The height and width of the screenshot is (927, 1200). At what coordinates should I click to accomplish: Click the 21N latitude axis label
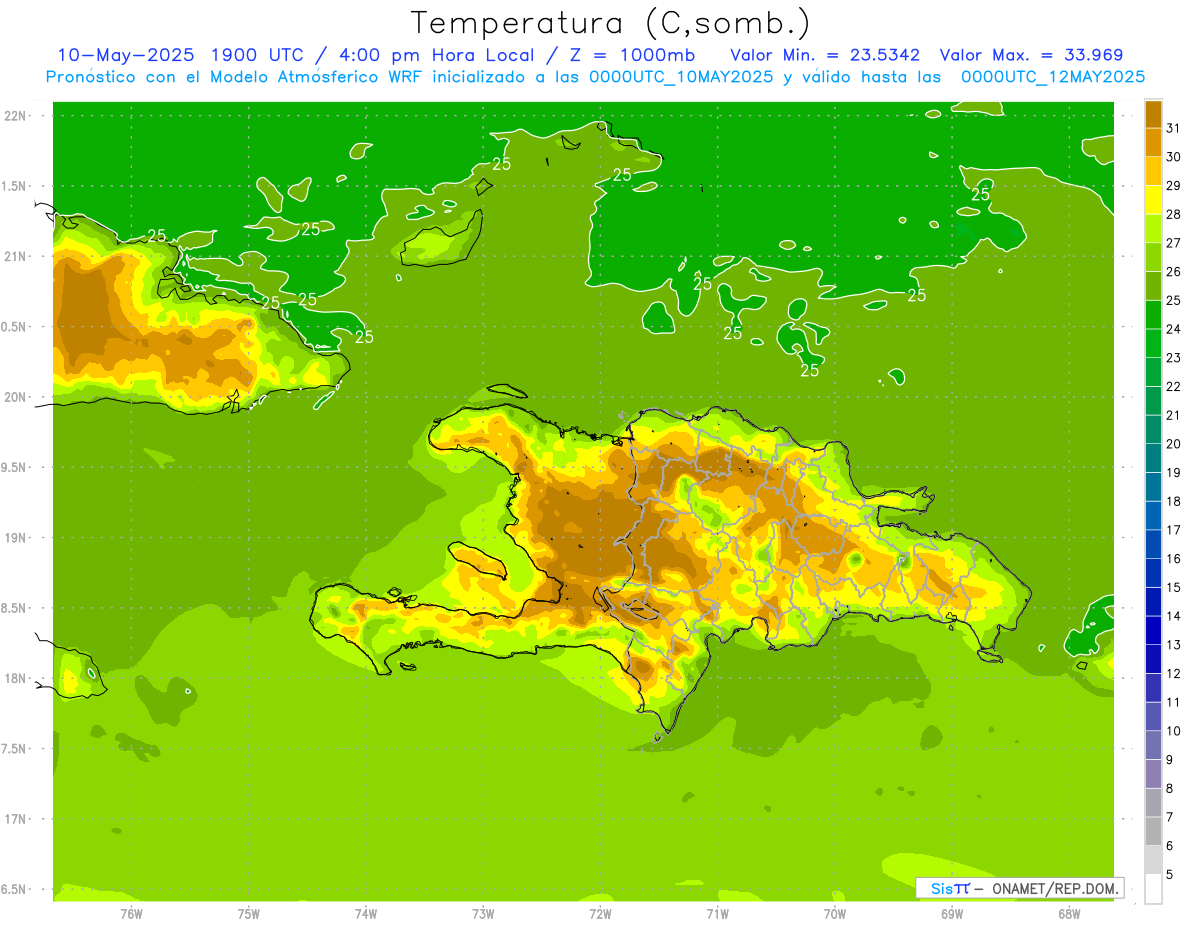pos(14,256)
